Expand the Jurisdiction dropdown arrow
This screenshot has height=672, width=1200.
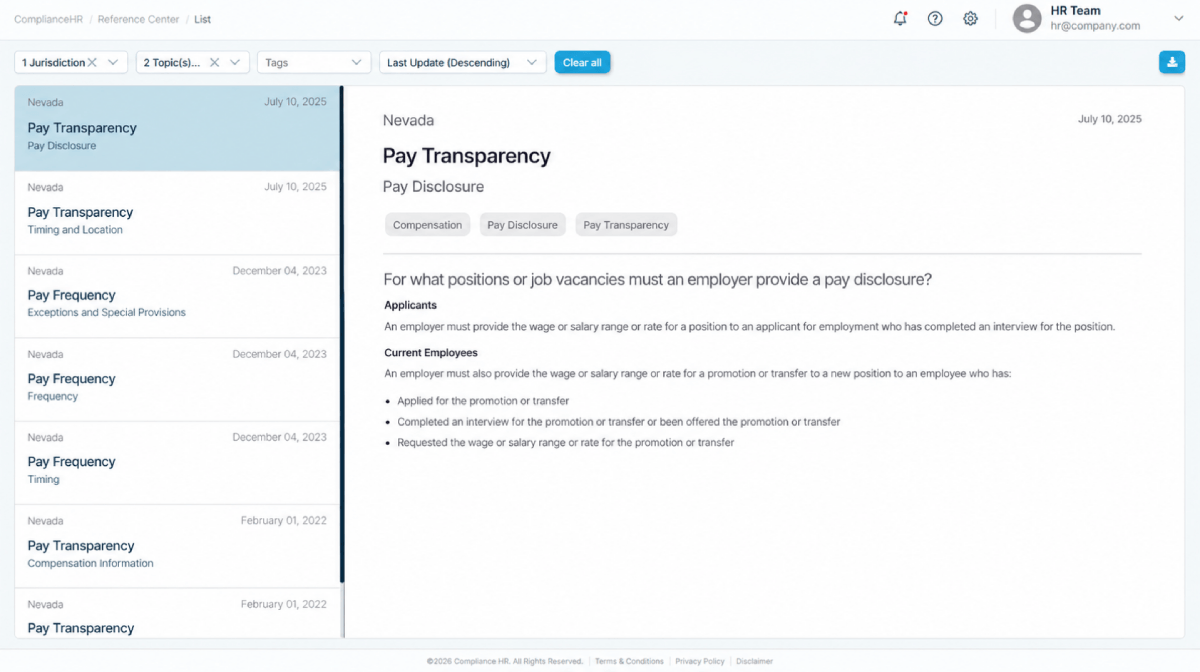(113, 62)
